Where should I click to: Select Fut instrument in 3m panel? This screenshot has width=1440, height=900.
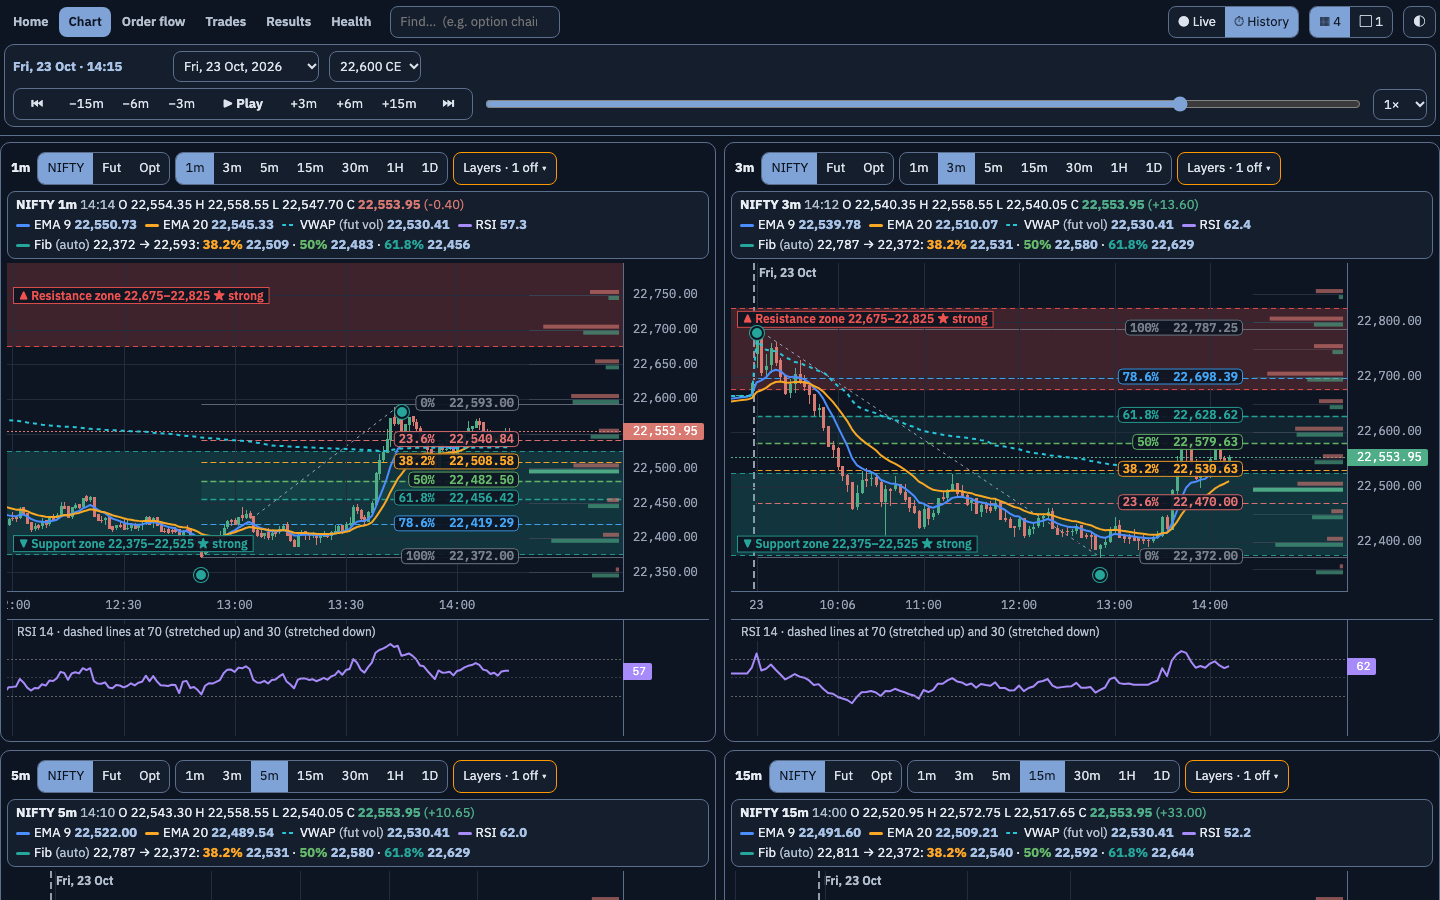click(x=836, y=168)
